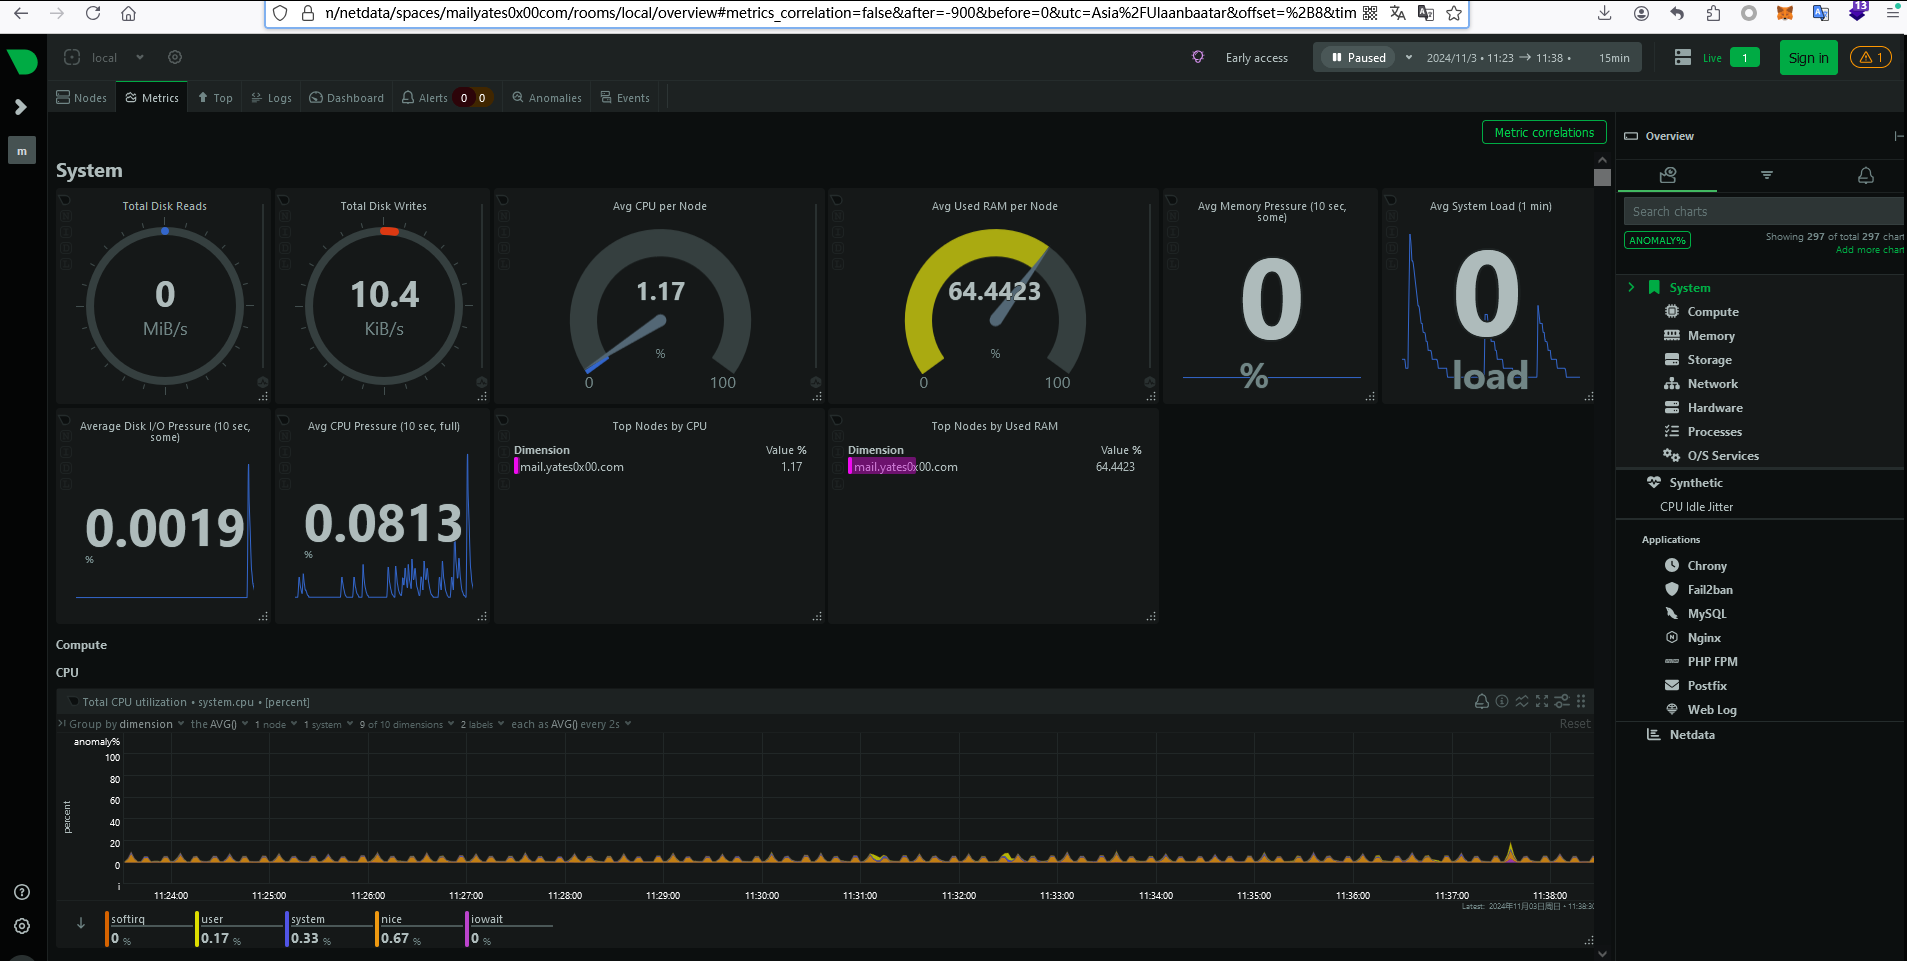This screenshot has height=961, width=1907.
Task: Click the Metric correlations button
Action: tap(1544, 132)
